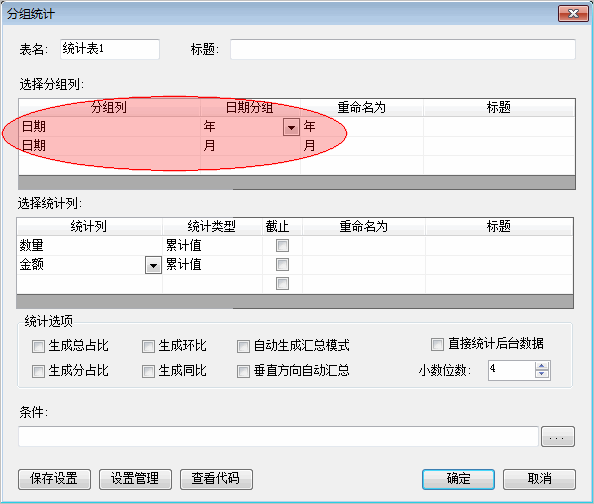Open the 年 date grouping dropdown arrow
Screen dimensions: 594x504
[291, 127]
